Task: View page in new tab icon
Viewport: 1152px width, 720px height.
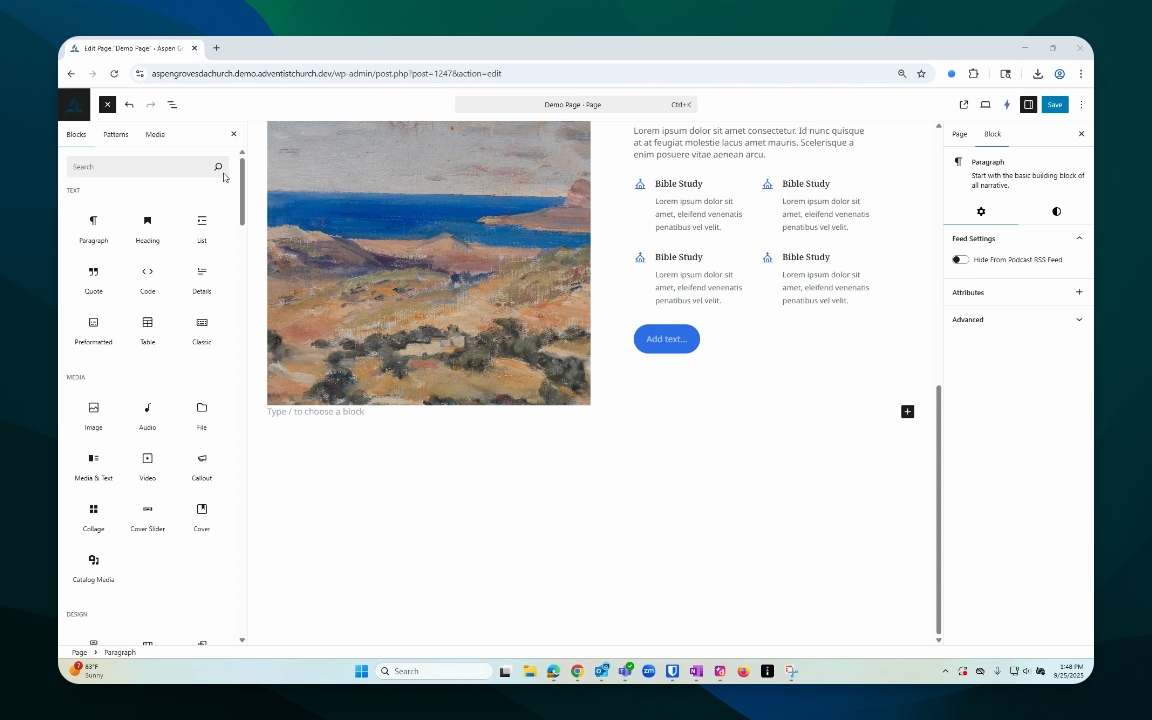Action: point(964,104)
